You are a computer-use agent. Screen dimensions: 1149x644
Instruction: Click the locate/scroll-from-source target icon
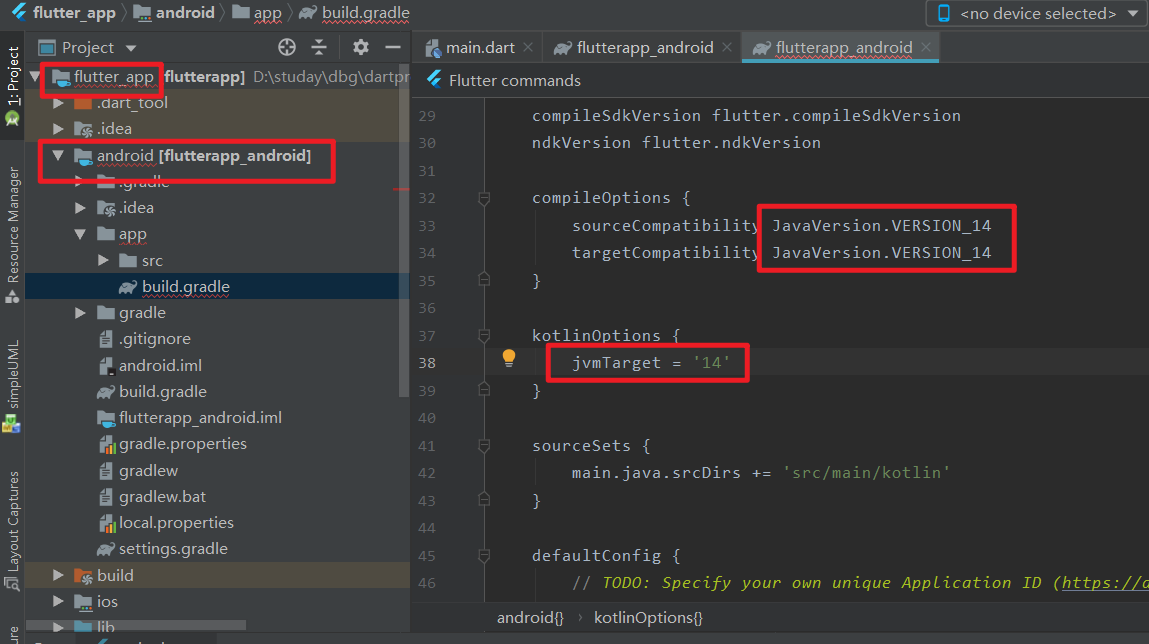(287, 48)
